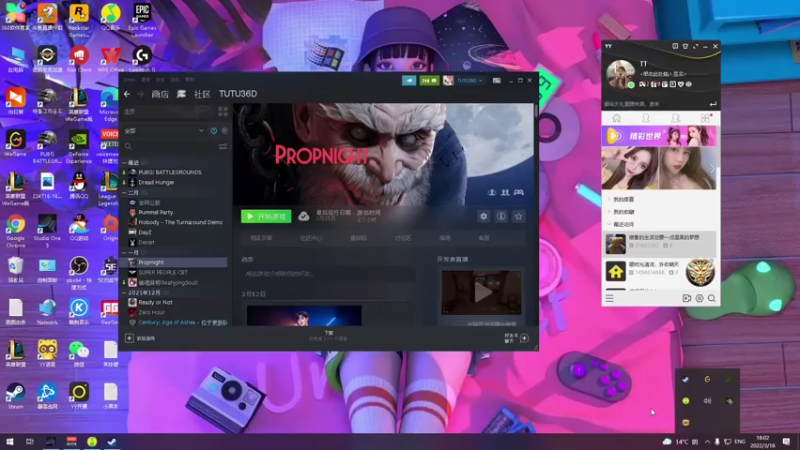Open the TUTU36D account dropdown
This screenshot has width=800, height=450.
click(469, 81)
